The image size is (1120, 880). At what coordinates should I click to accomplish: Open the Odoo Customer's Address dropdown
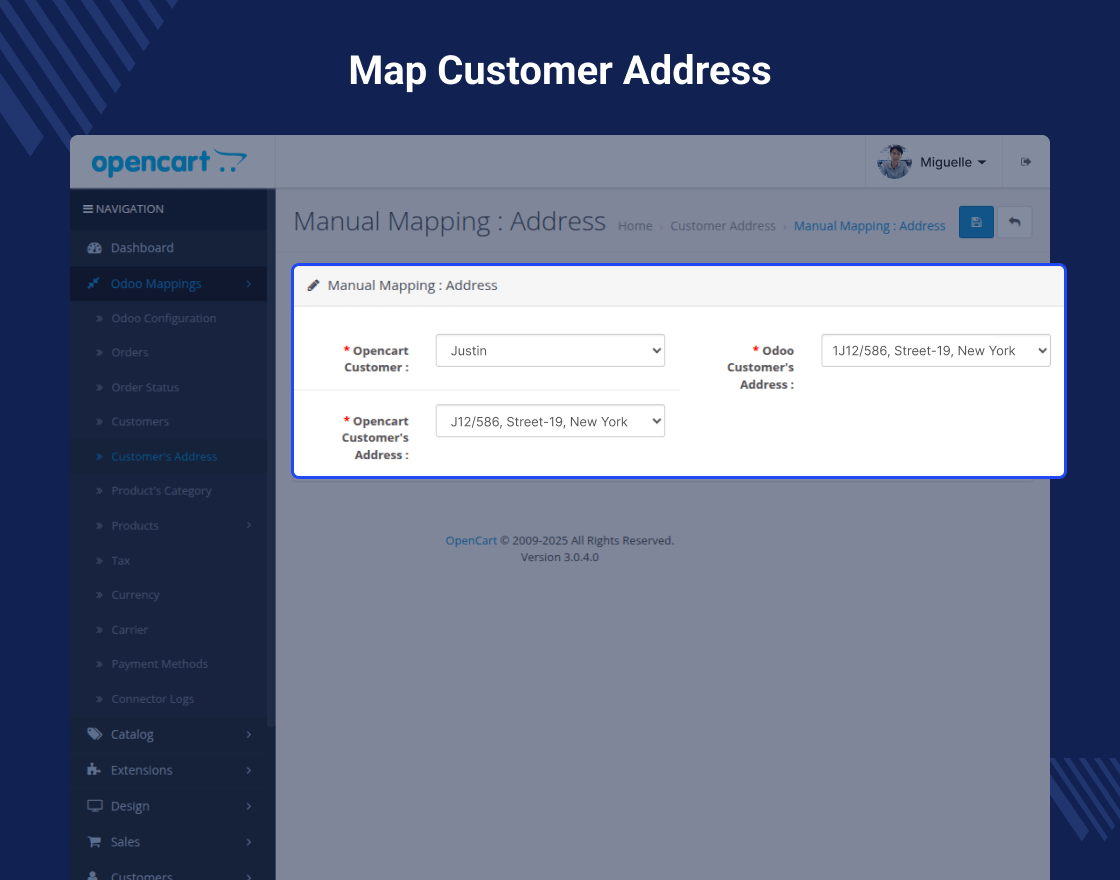point(936,351)
